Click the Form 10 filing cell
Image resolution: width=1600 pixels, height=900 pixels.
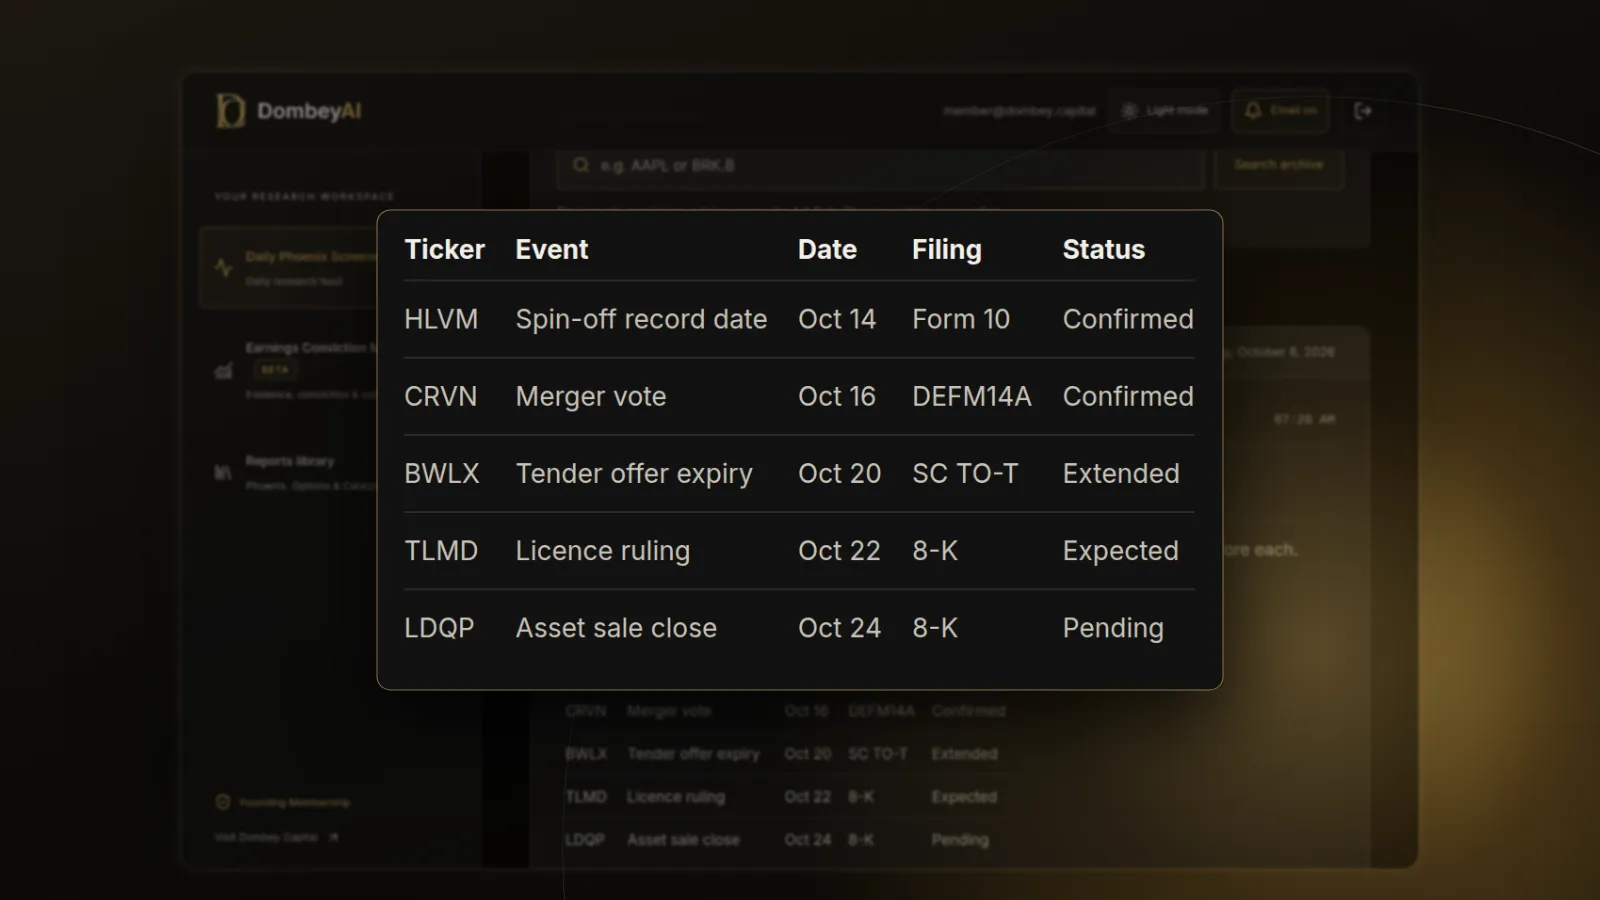pyautogui.click(x=961, y=319)
